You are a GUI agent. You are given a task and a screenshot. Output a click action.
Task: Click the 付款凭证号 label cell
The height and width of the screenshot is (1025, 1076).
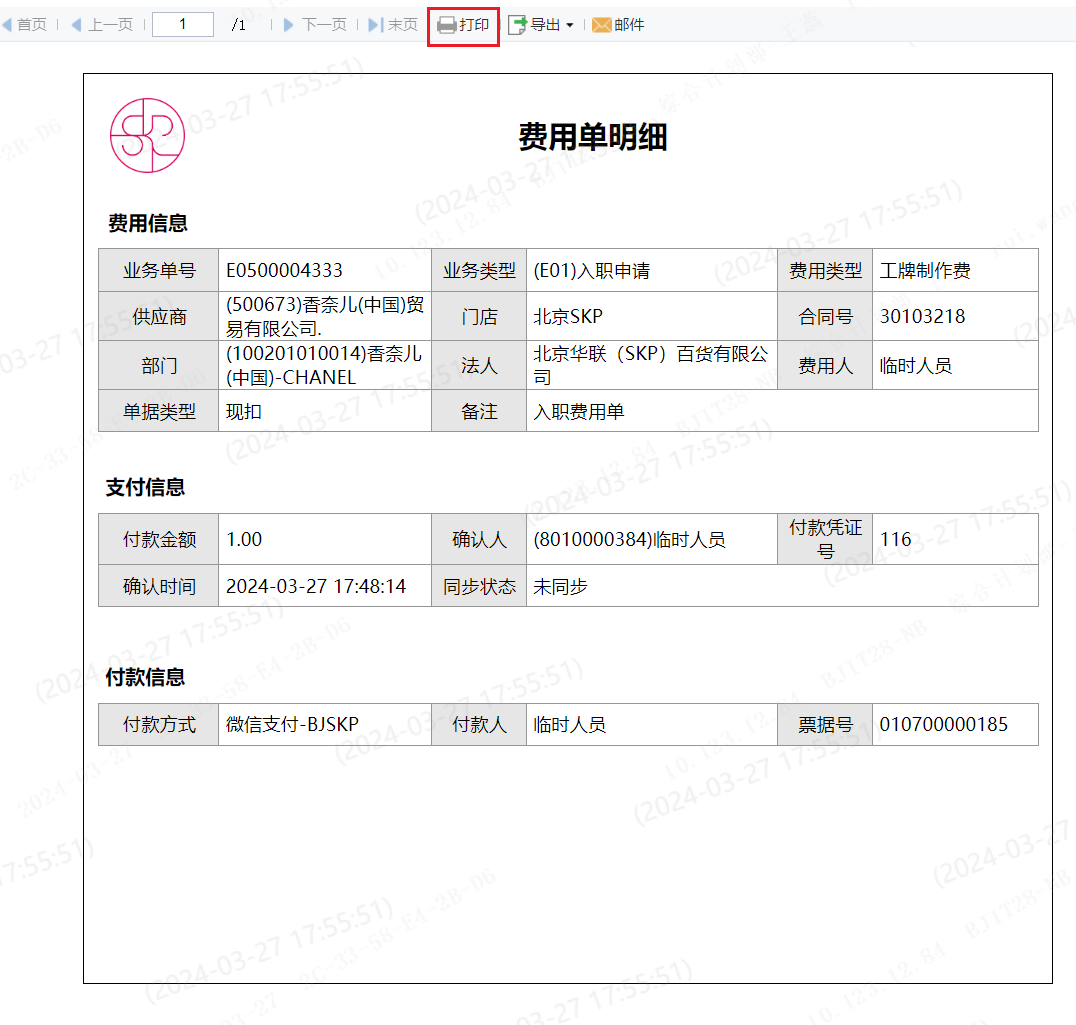(x=826, y=539)
